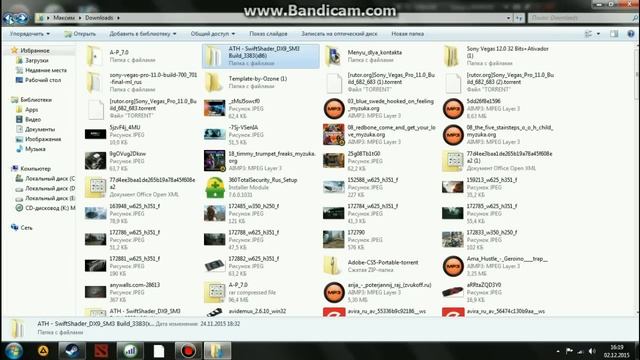Viewport: 640px width, 360px height.
Task: Select 77d4ee3baa1...a2 (1) Office XML document
Action: 497,161
